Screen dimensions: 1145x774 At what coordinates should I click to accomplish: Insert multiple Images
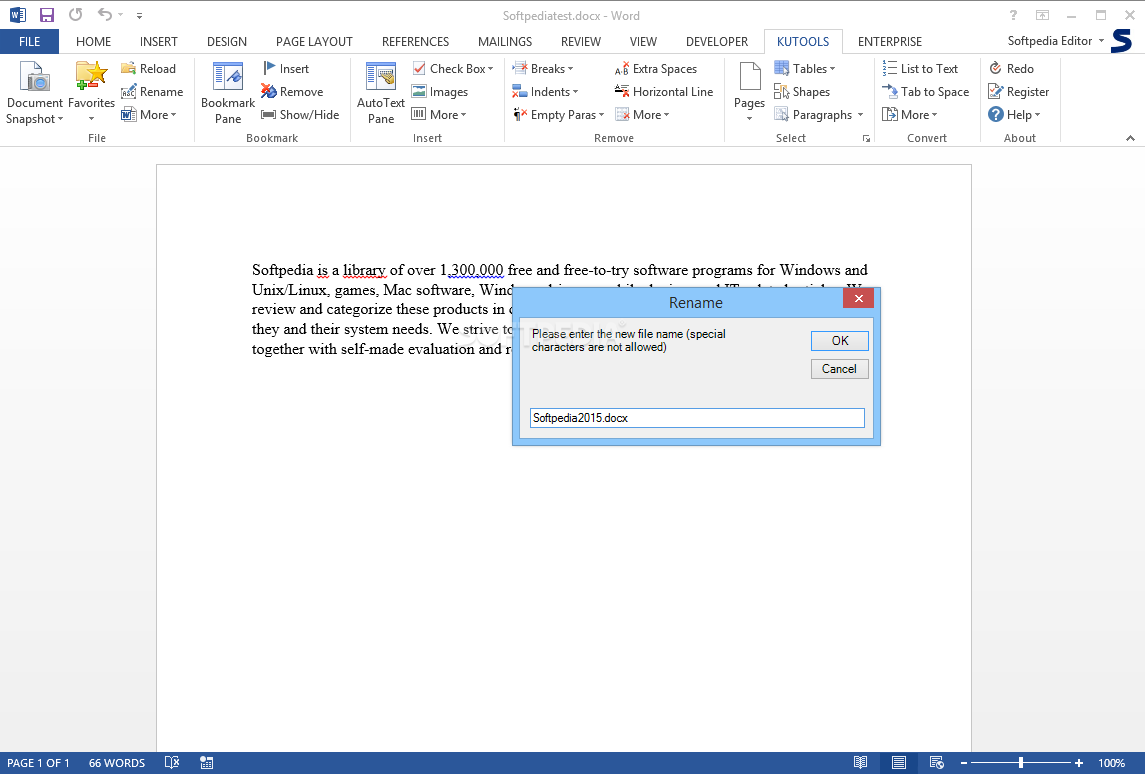point(440,92)
